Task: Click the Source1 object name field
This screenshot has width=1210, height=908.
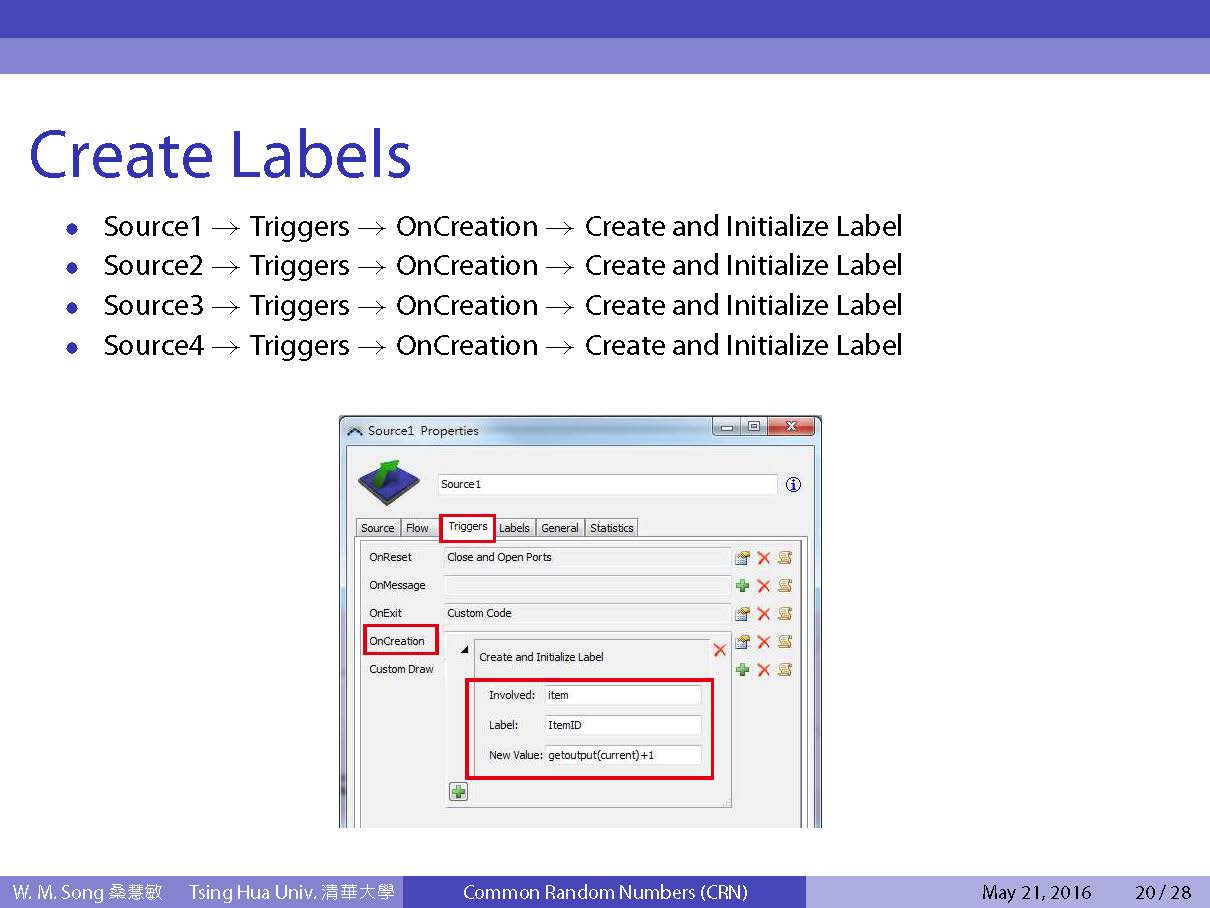Action: click(606, 485)
